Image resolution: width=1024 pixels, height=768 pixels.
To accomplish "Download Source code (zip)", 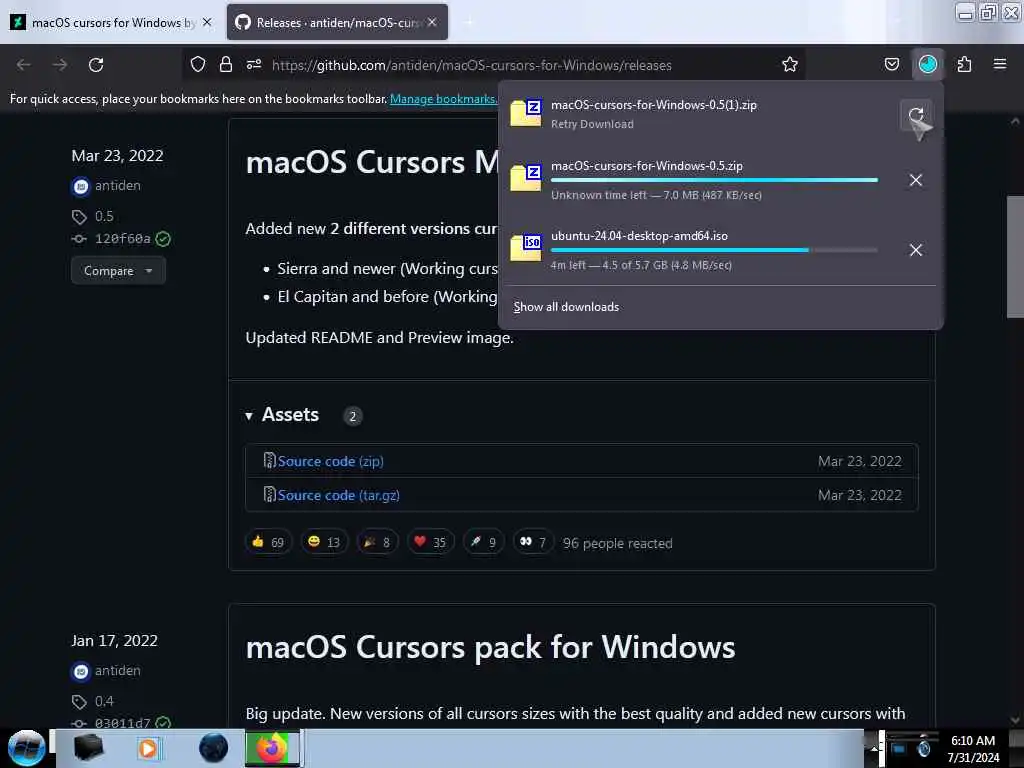I will pyautogui.click(x=330, y=461).
